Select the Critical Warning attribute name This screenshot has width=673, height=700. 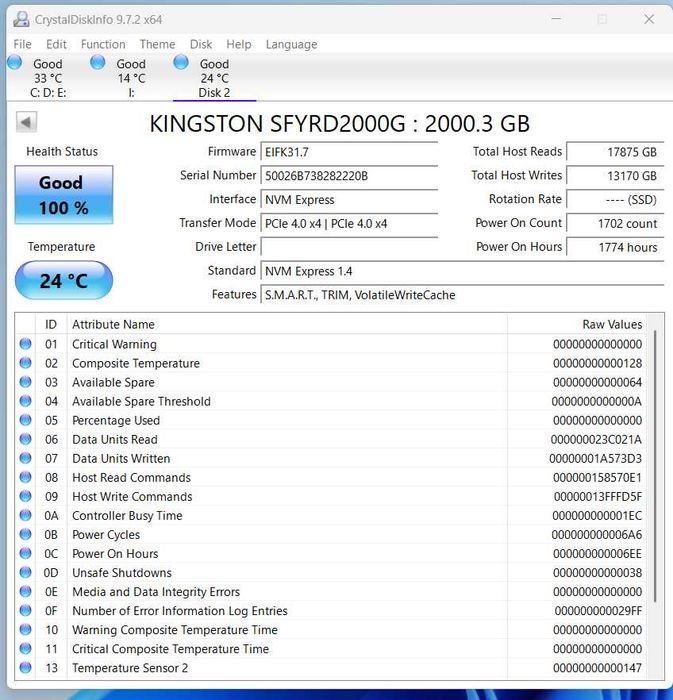[x=114, y=344]
